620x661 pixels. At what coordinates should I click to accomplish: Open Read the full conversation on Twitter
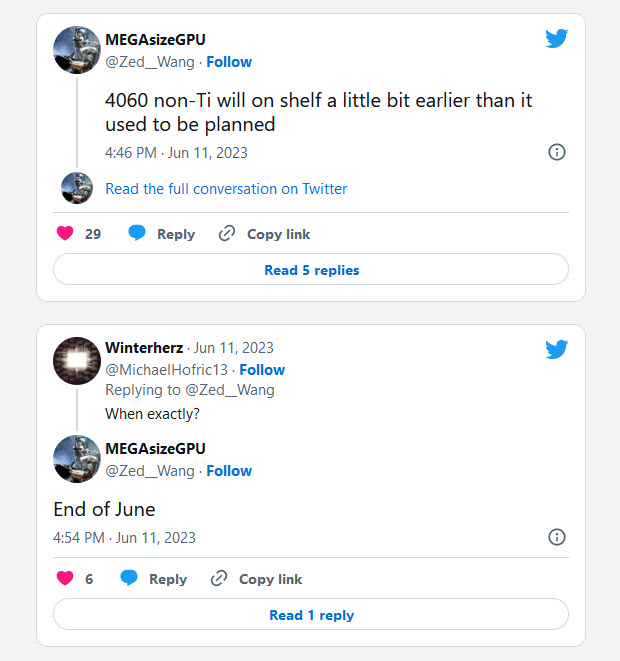pyautogui.click(x=226, y=189)
